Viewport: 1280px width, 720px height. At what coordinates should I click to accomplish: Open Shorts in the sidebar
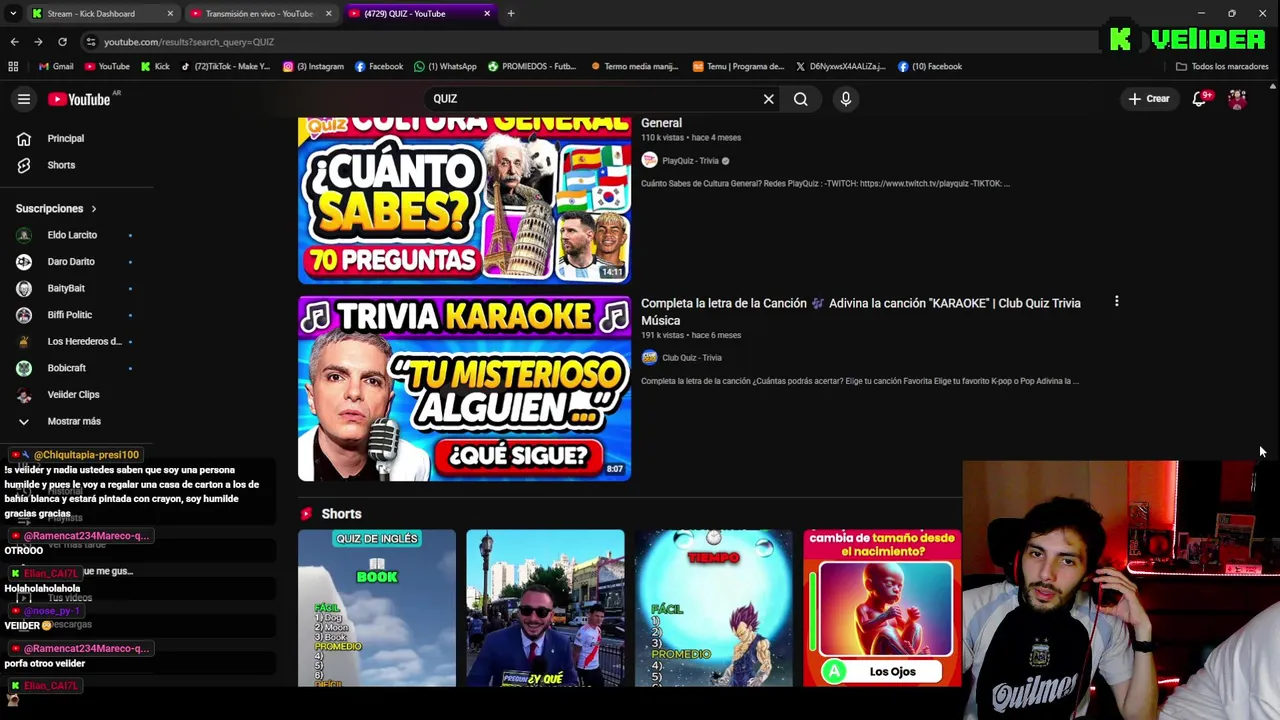[61, 165]
